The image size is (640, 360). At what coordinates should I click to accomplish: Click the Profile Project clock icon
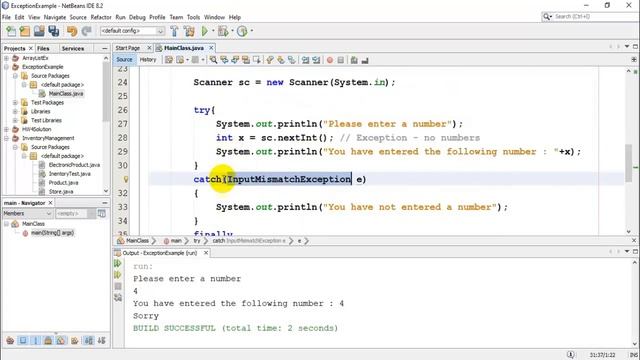point(242,31)
